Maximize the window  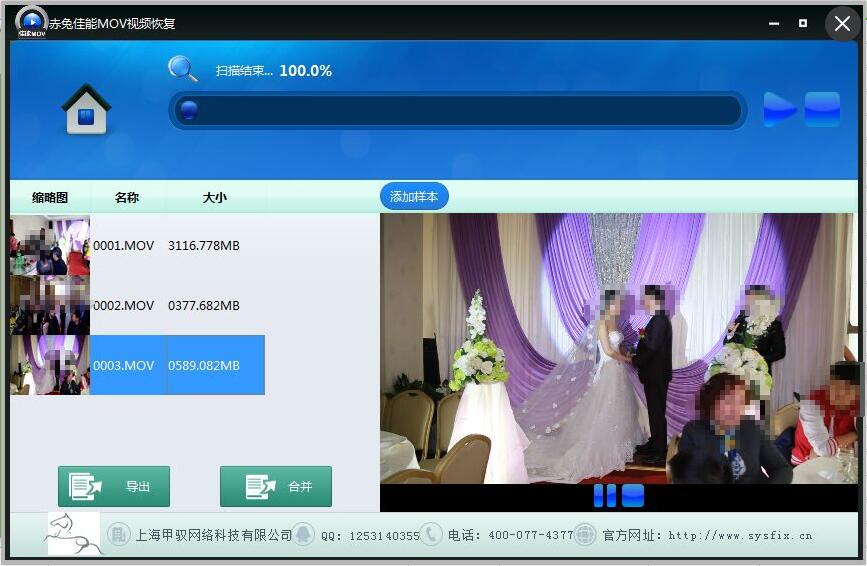click(803, 23)
